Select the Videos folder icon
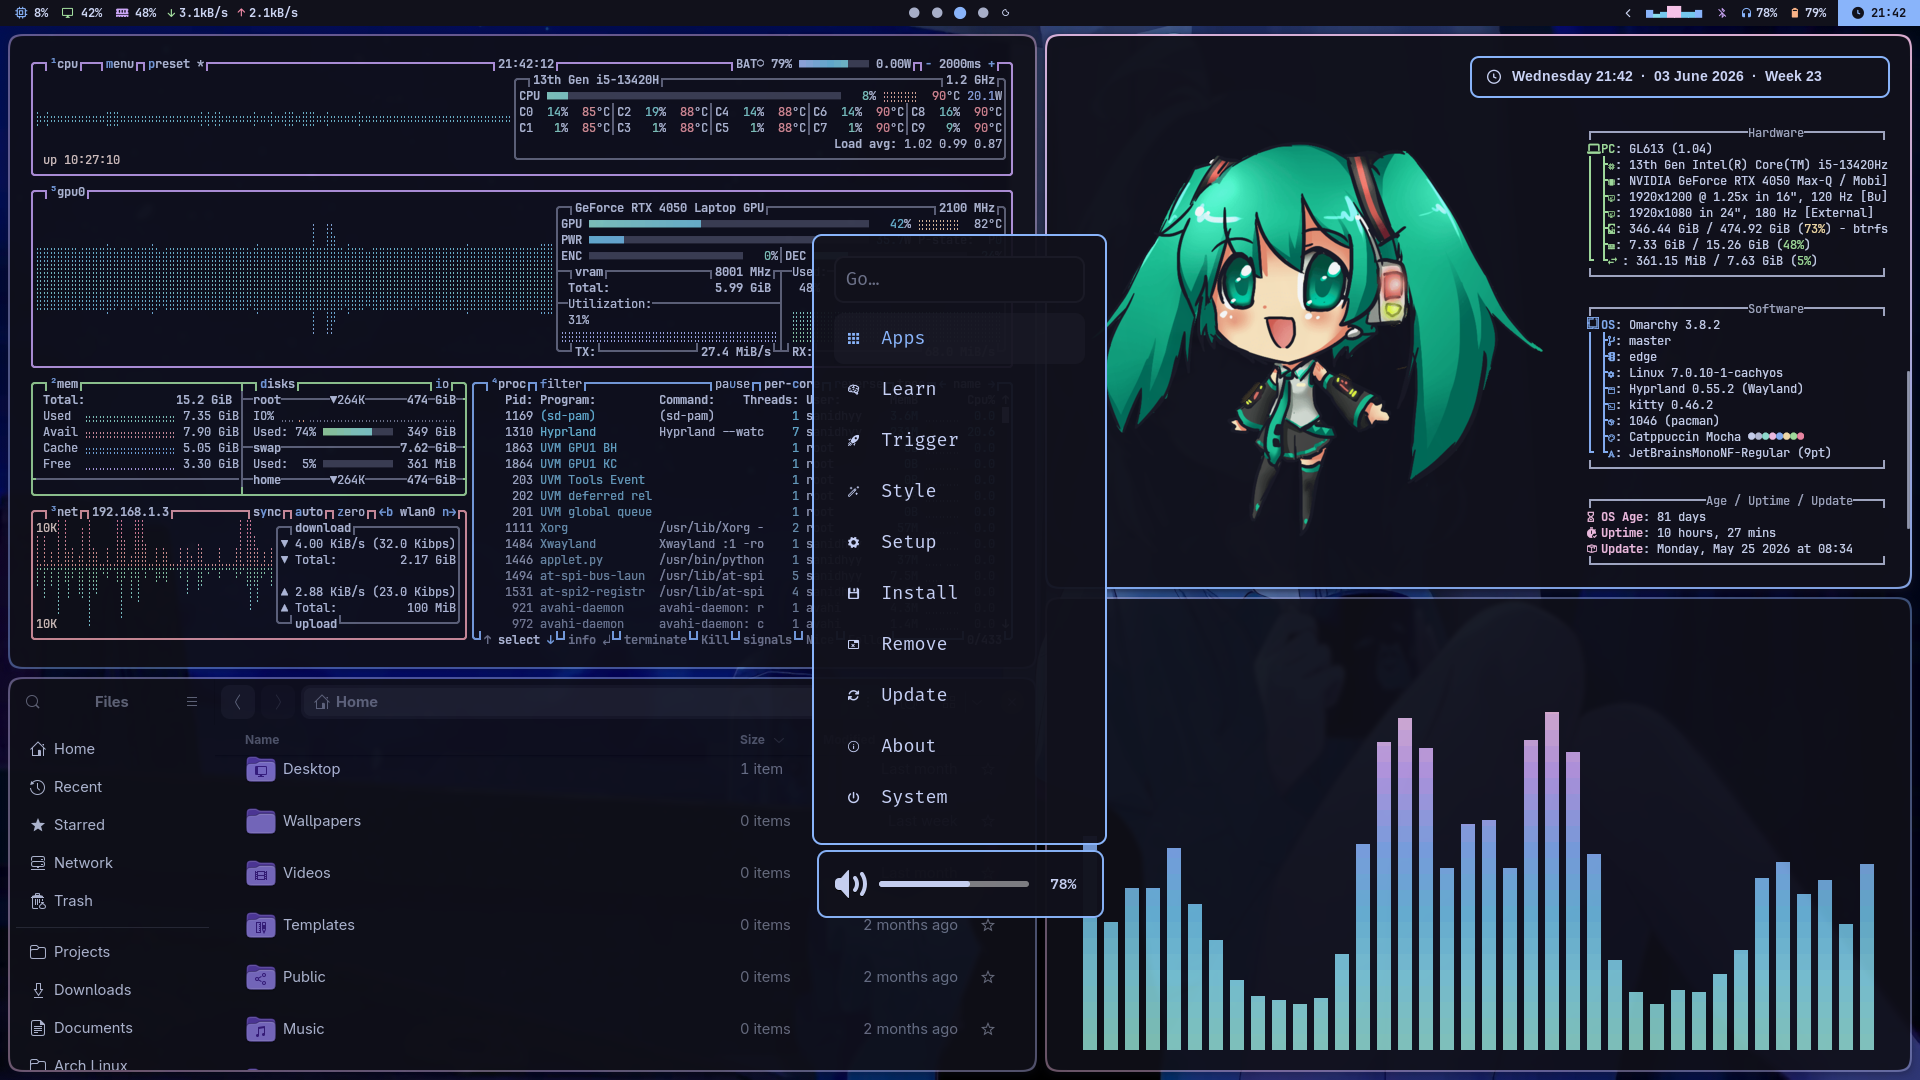 pyautogui.click(x=261, y=873)
